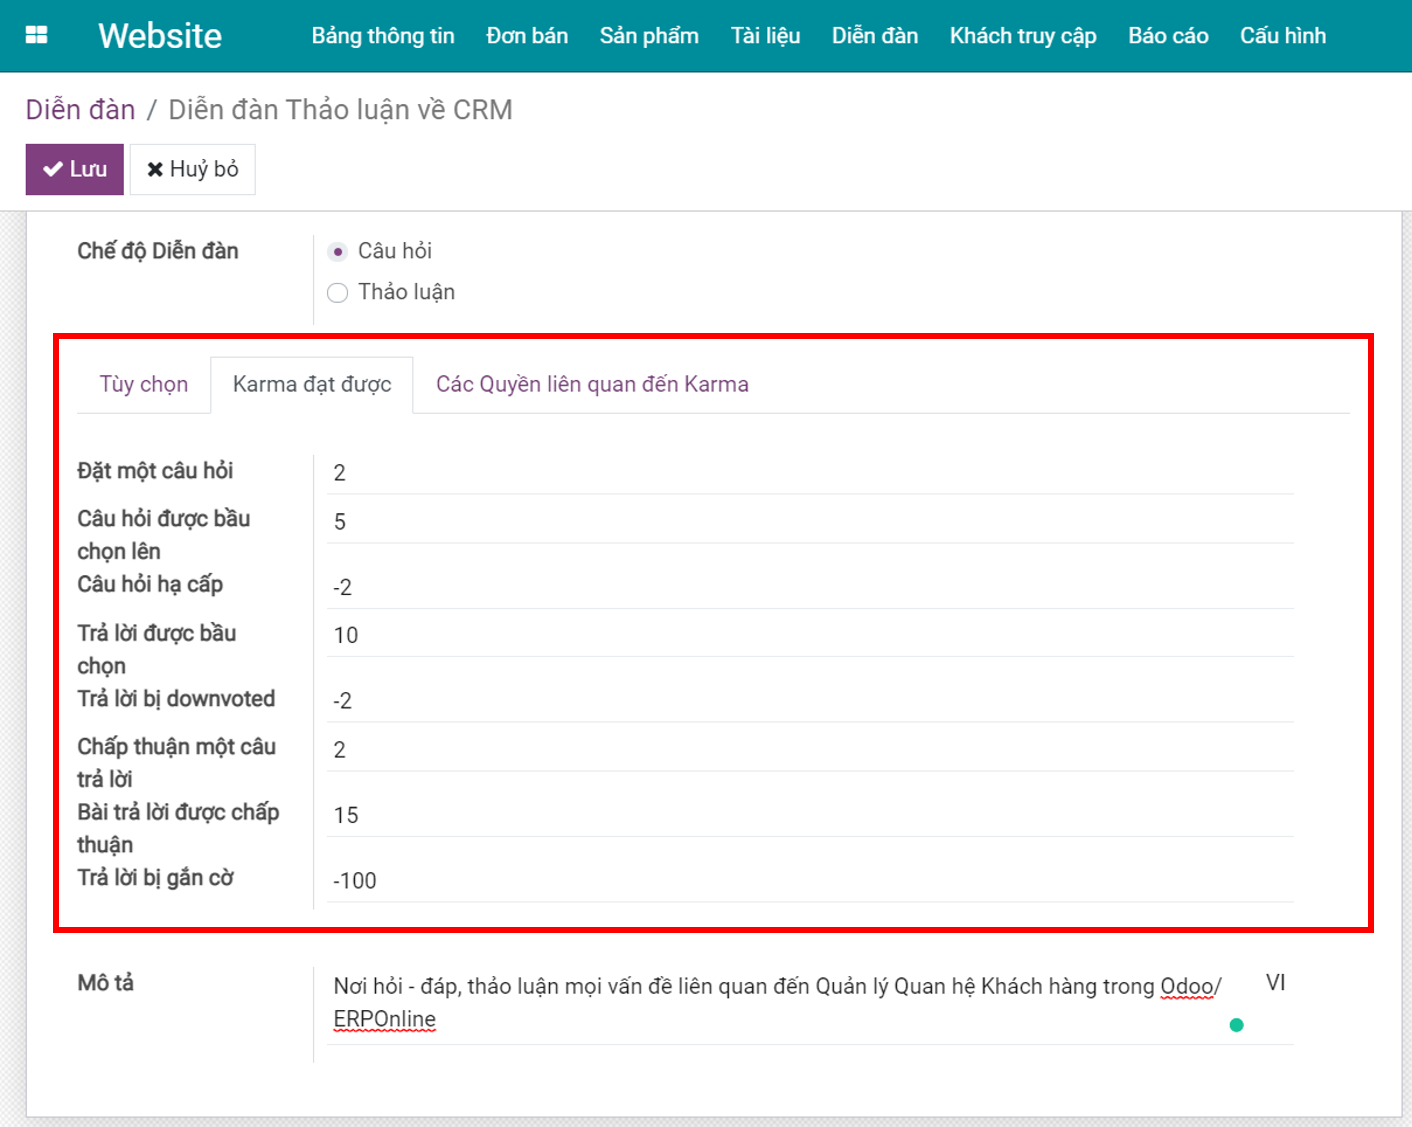The height and width of the screenshot is (1127, 1412).
Task: Open the VI translation button
Action: pyautogui.click(x=1275, y=983)
